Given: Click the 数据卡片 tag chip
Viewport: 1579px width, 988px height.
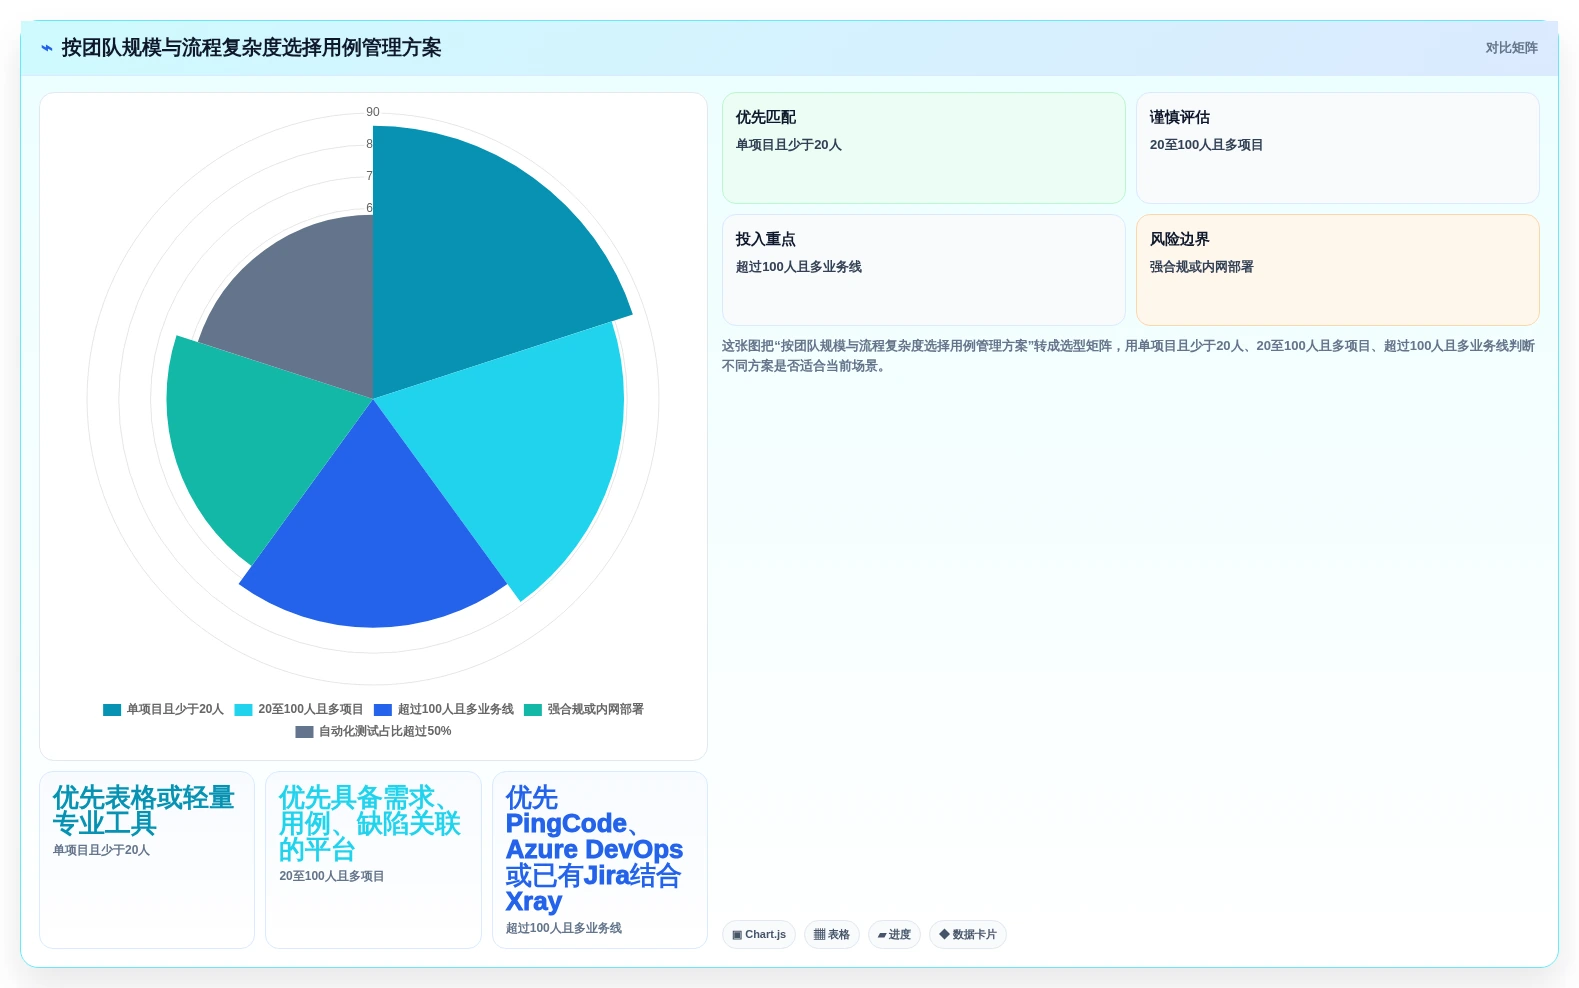Looking at the screenshot, I should pyautogui.click(x=968, y=935).
